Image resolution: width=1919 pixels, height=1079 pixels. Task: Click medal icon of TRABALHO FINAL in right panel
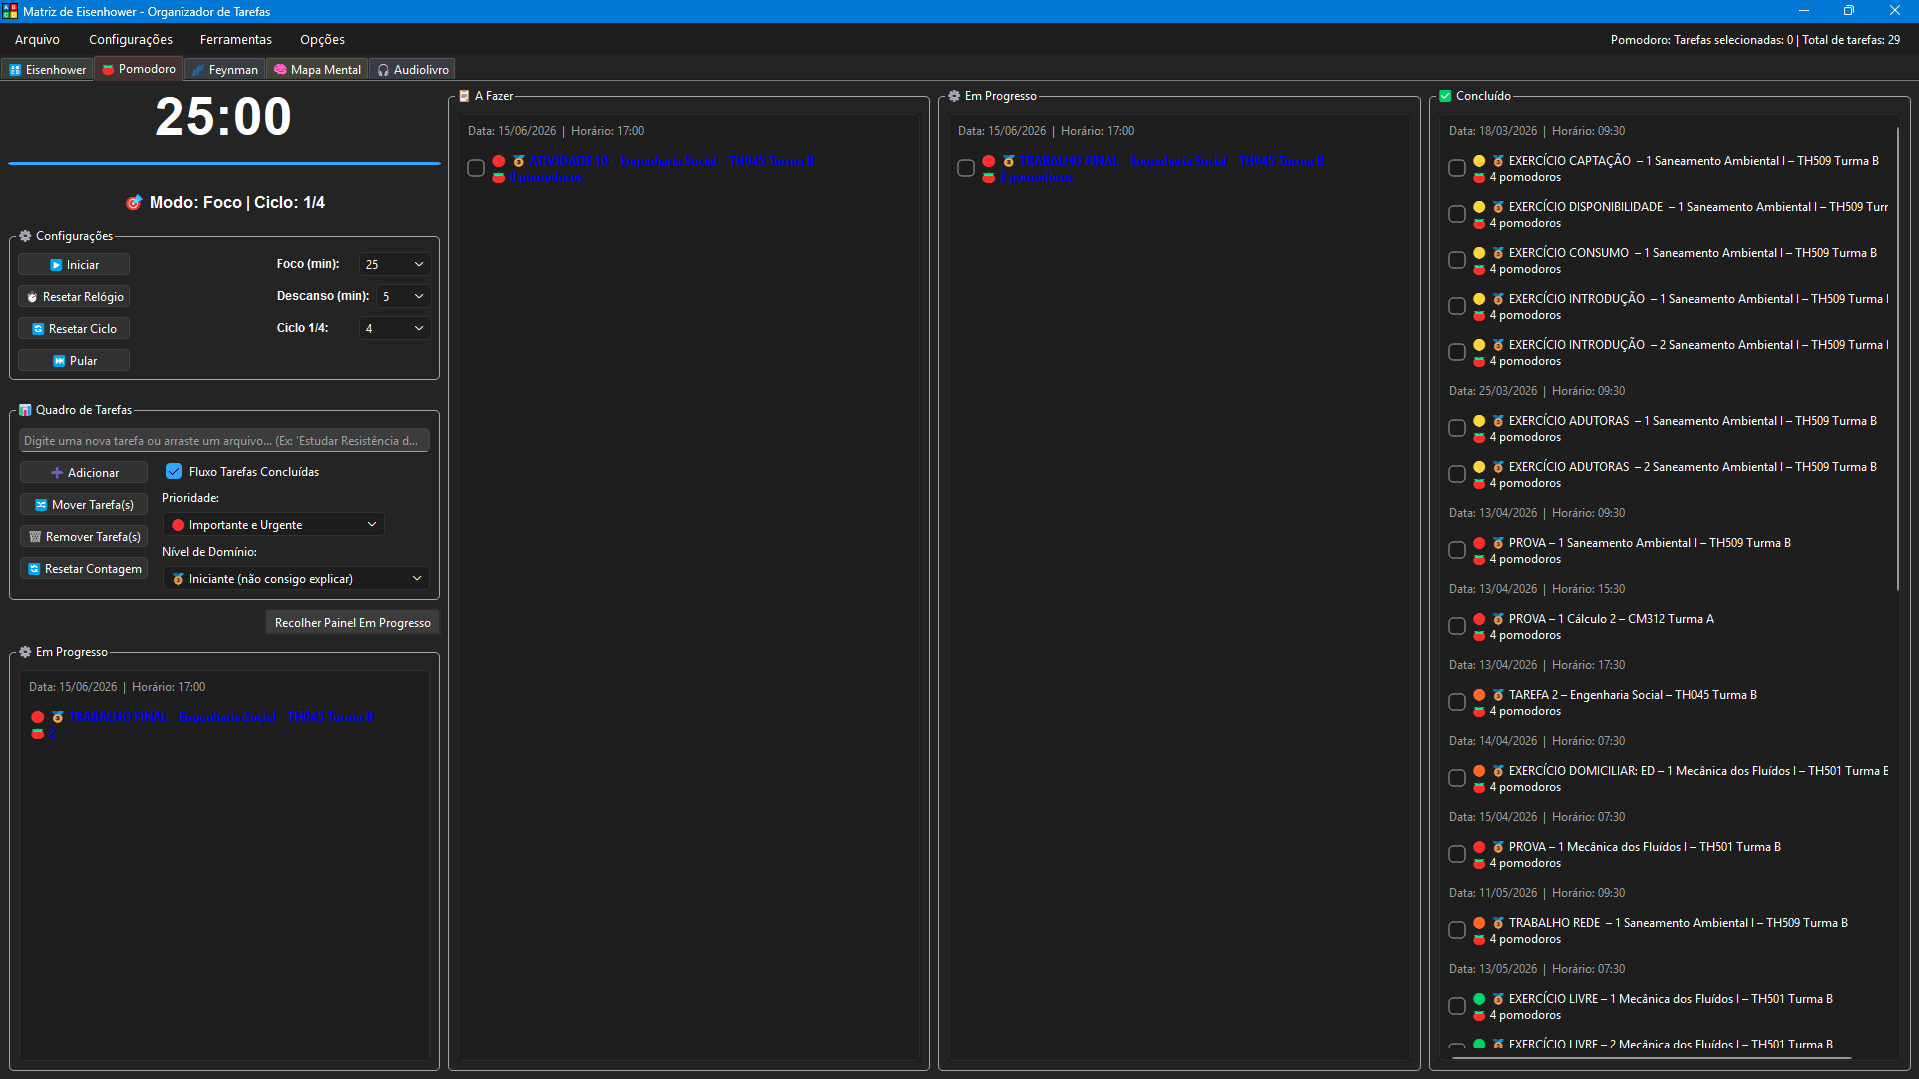(x=1009, y=161)
